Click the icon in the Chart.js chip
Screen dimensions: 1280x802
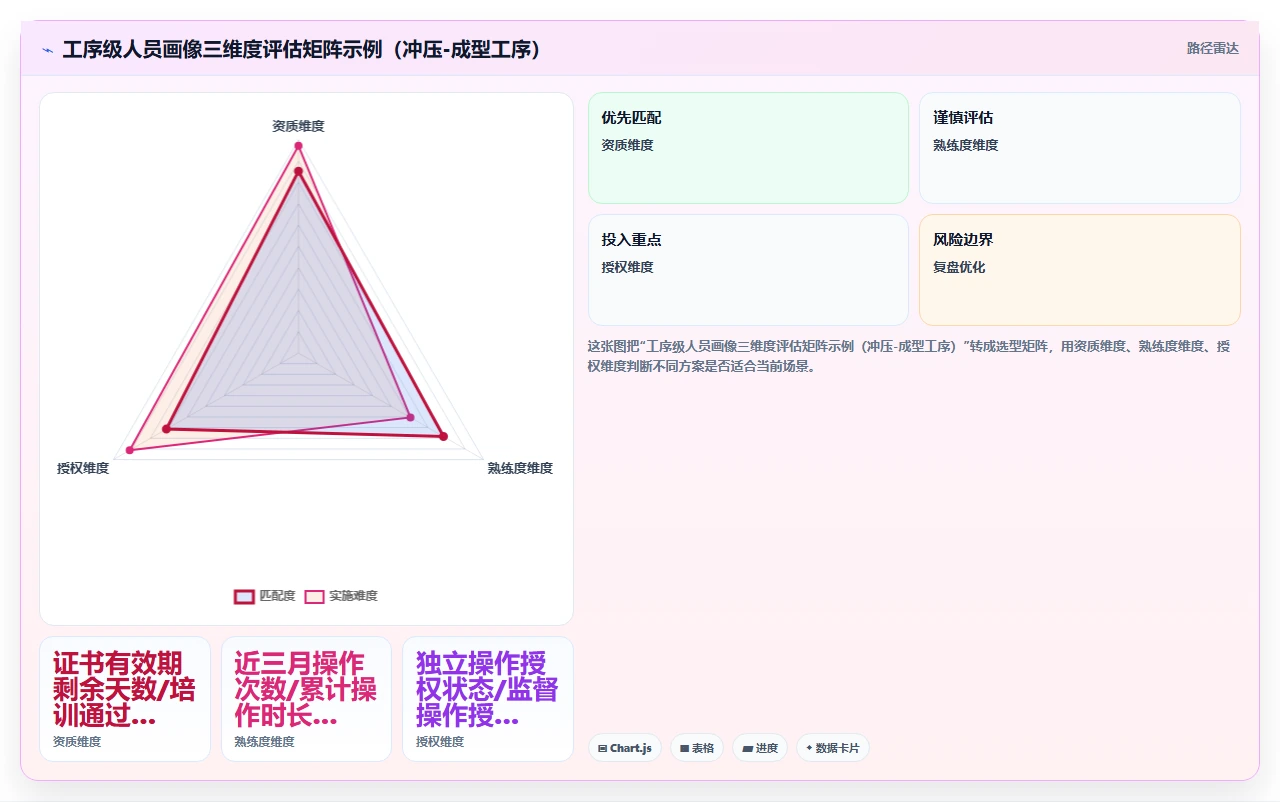(603, 748)
